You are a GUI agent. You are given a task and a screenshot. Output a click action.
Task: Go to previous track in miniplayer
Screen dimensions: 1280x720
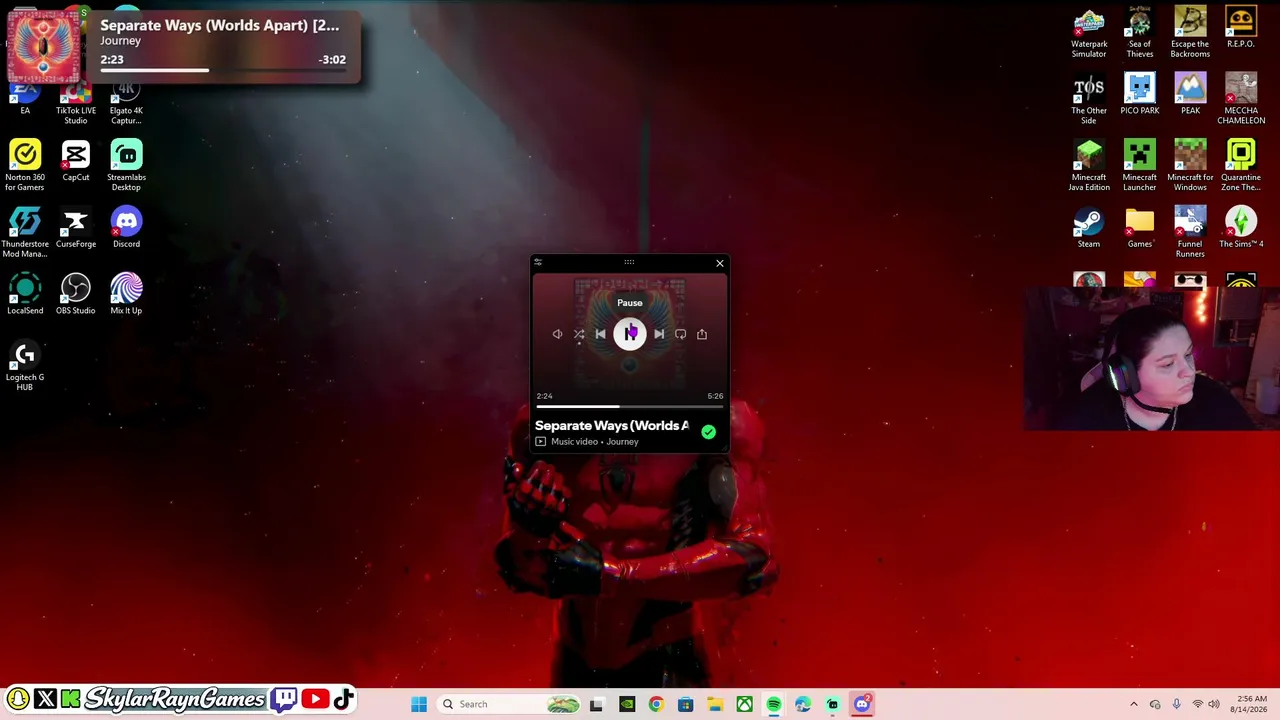pos(600,334)
